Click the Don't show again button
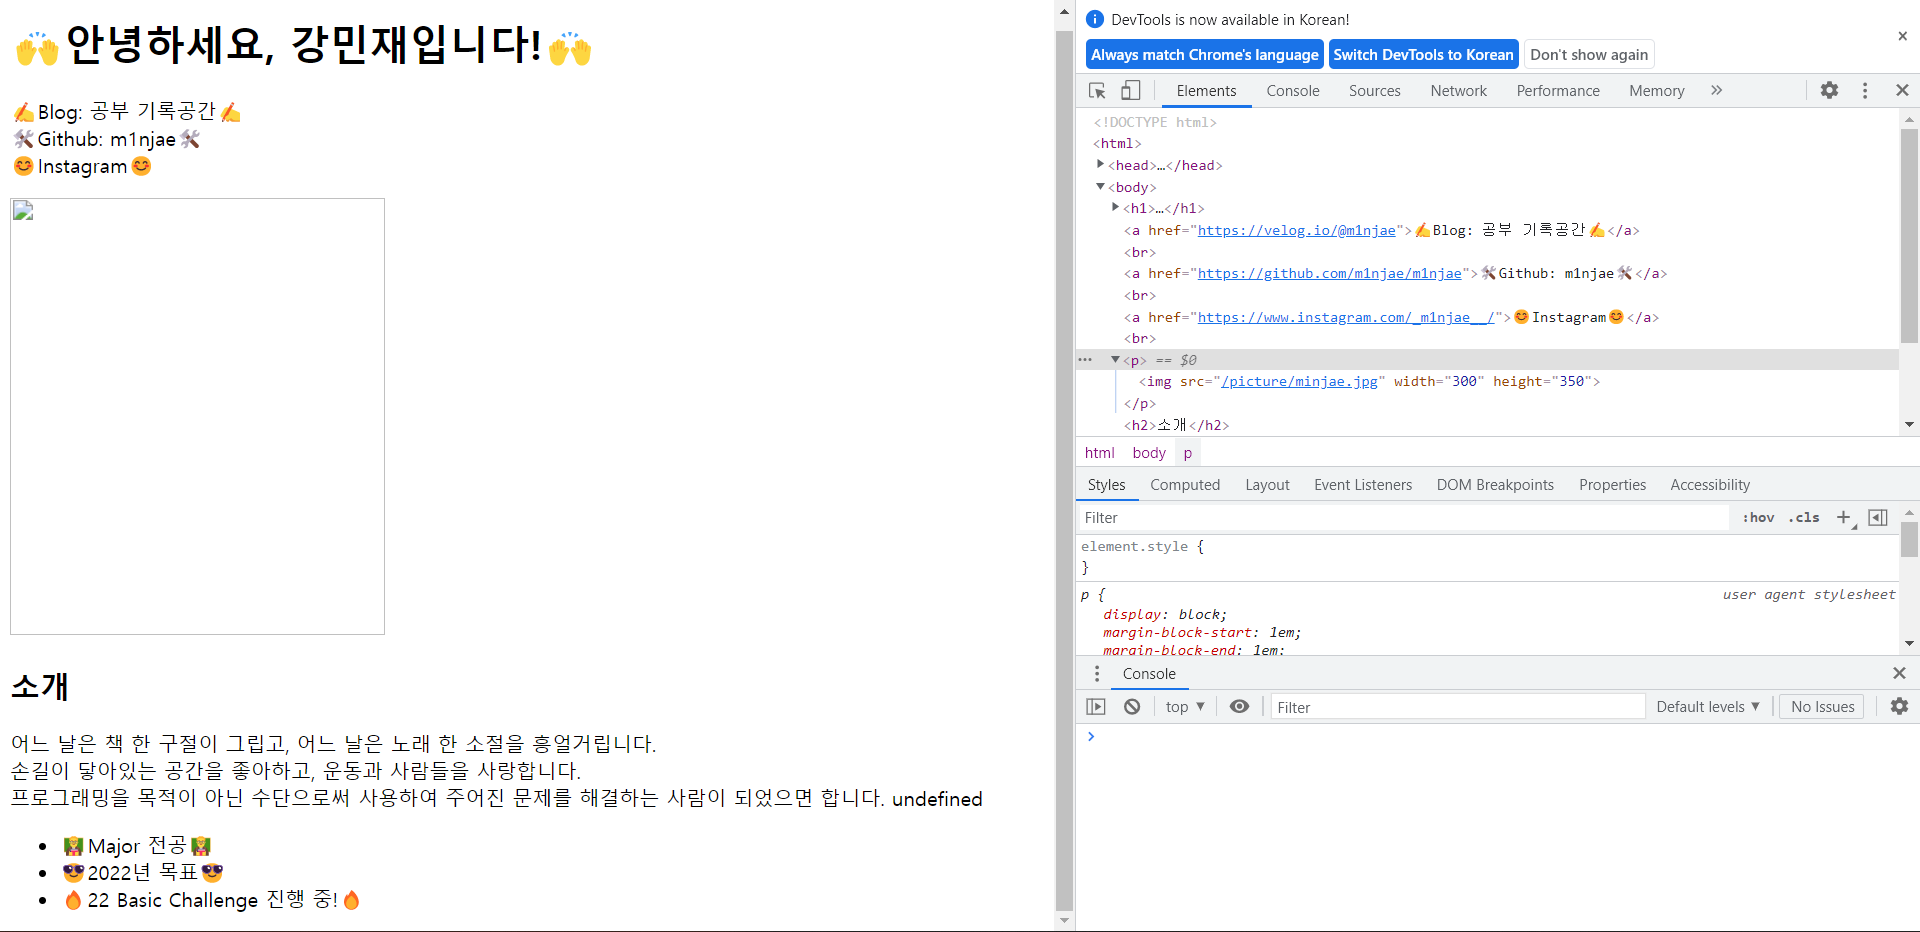This screenshot has width=1920, height=932. (1589, 54)
